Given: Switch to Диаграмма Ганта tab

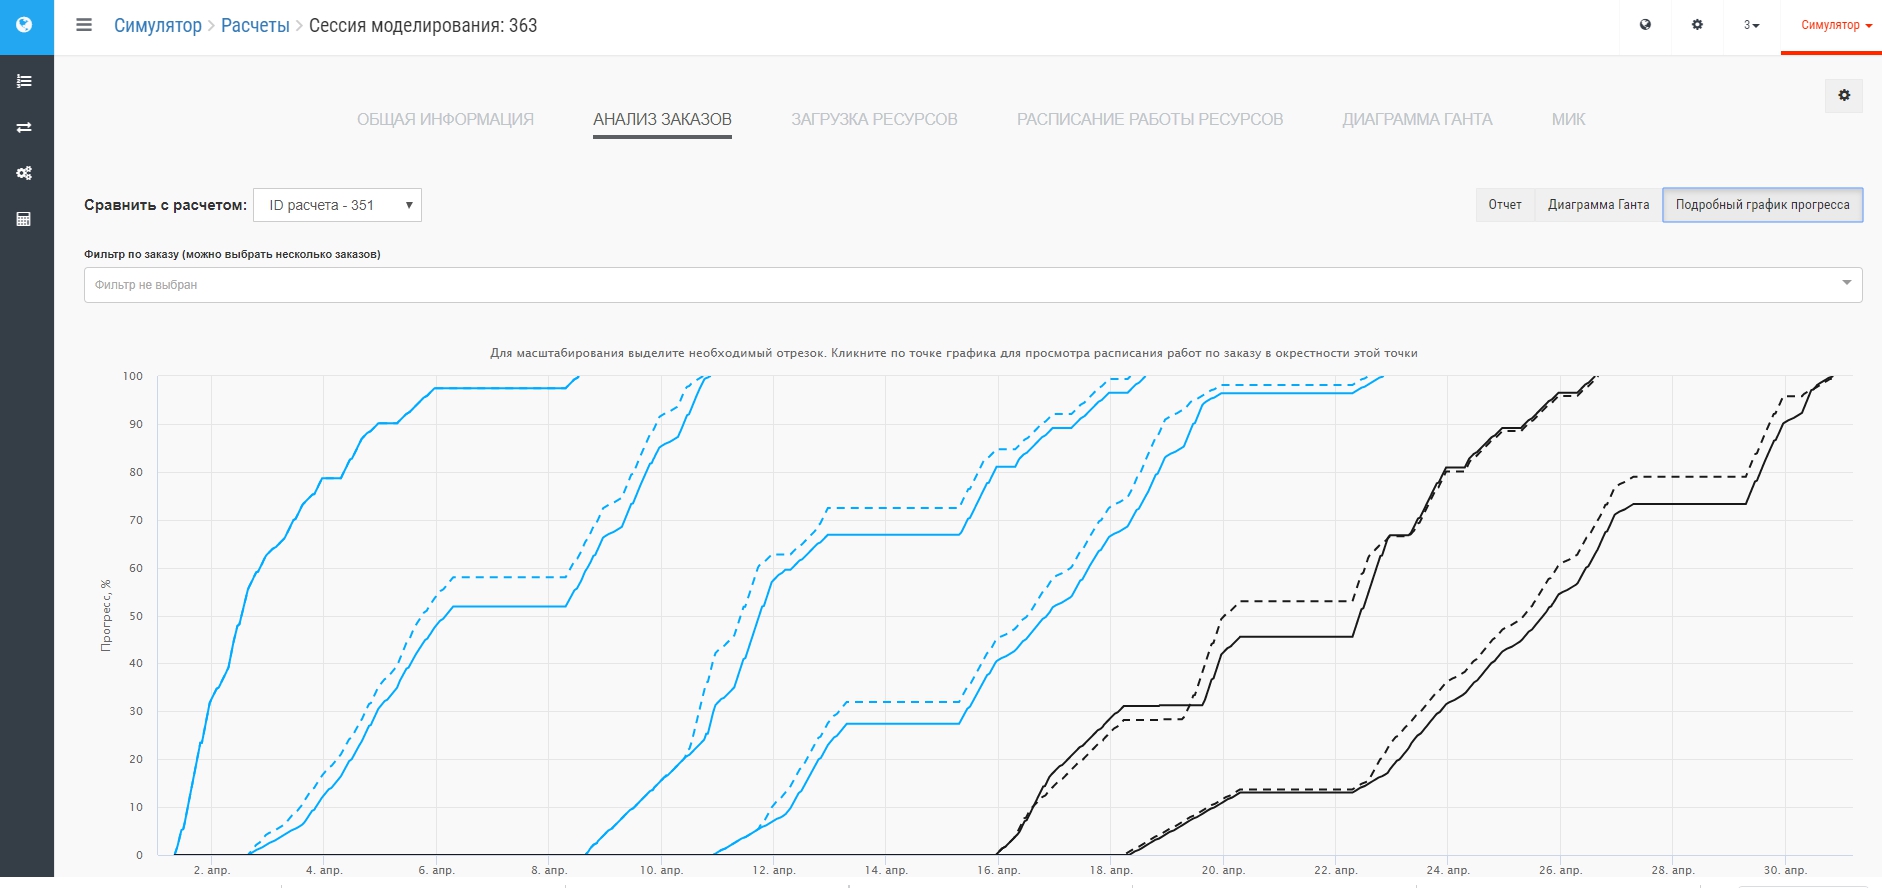Looking at the screenshot, I should [1417, 119].
